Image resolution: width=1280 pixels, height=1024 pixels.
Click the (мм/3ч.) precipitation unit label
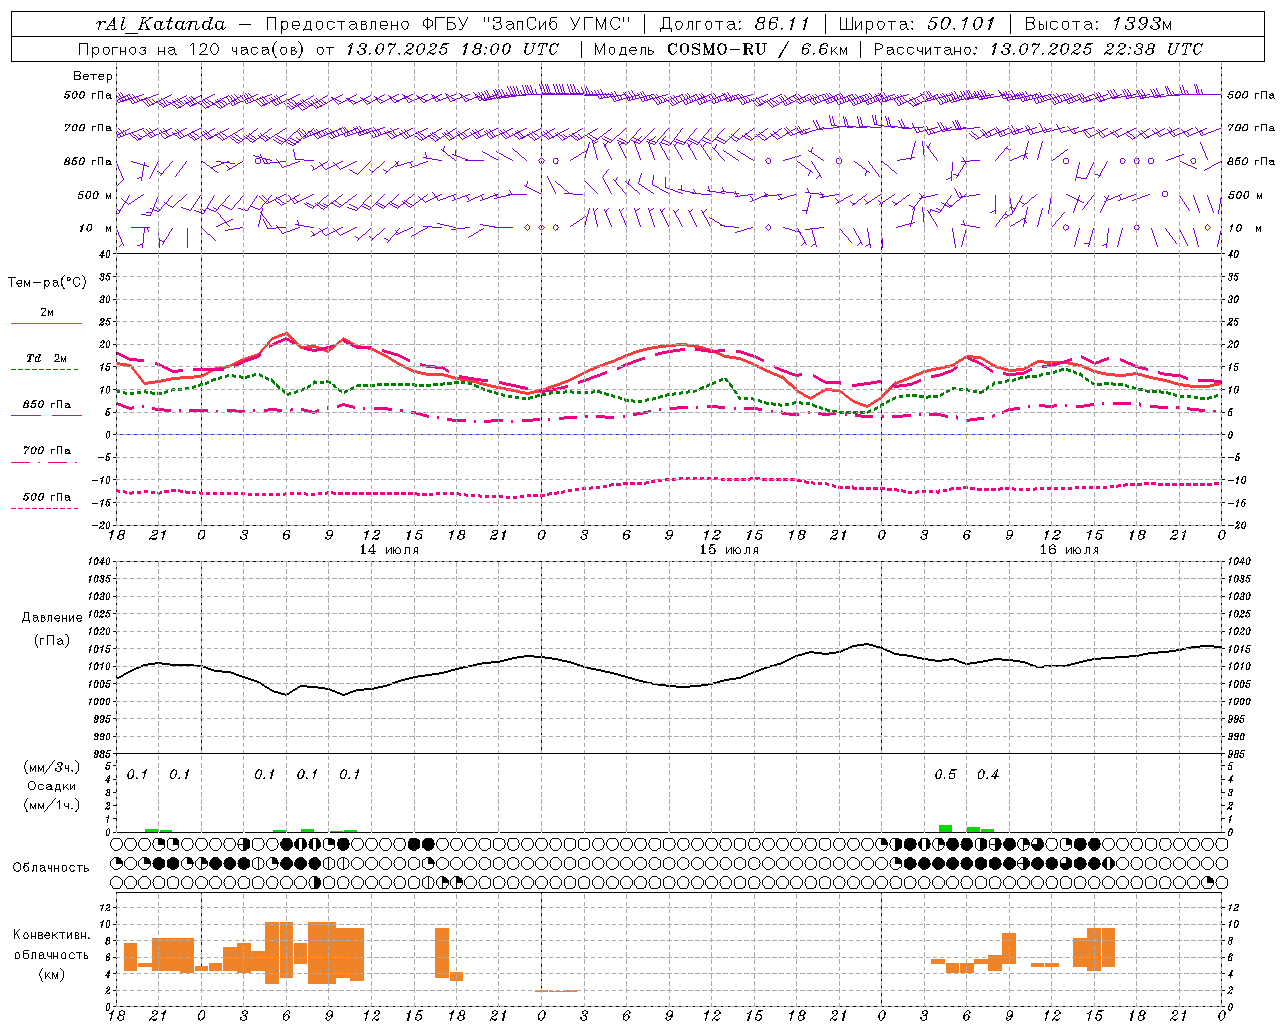[x=52, y=768]
